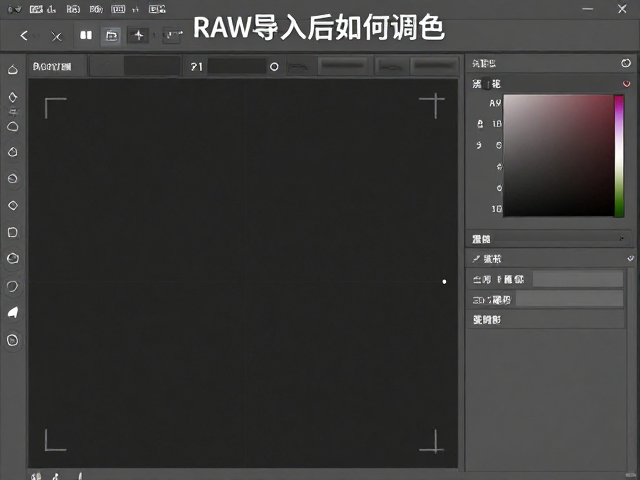Open the second menu in the menu bar

(x=73, y=9)
